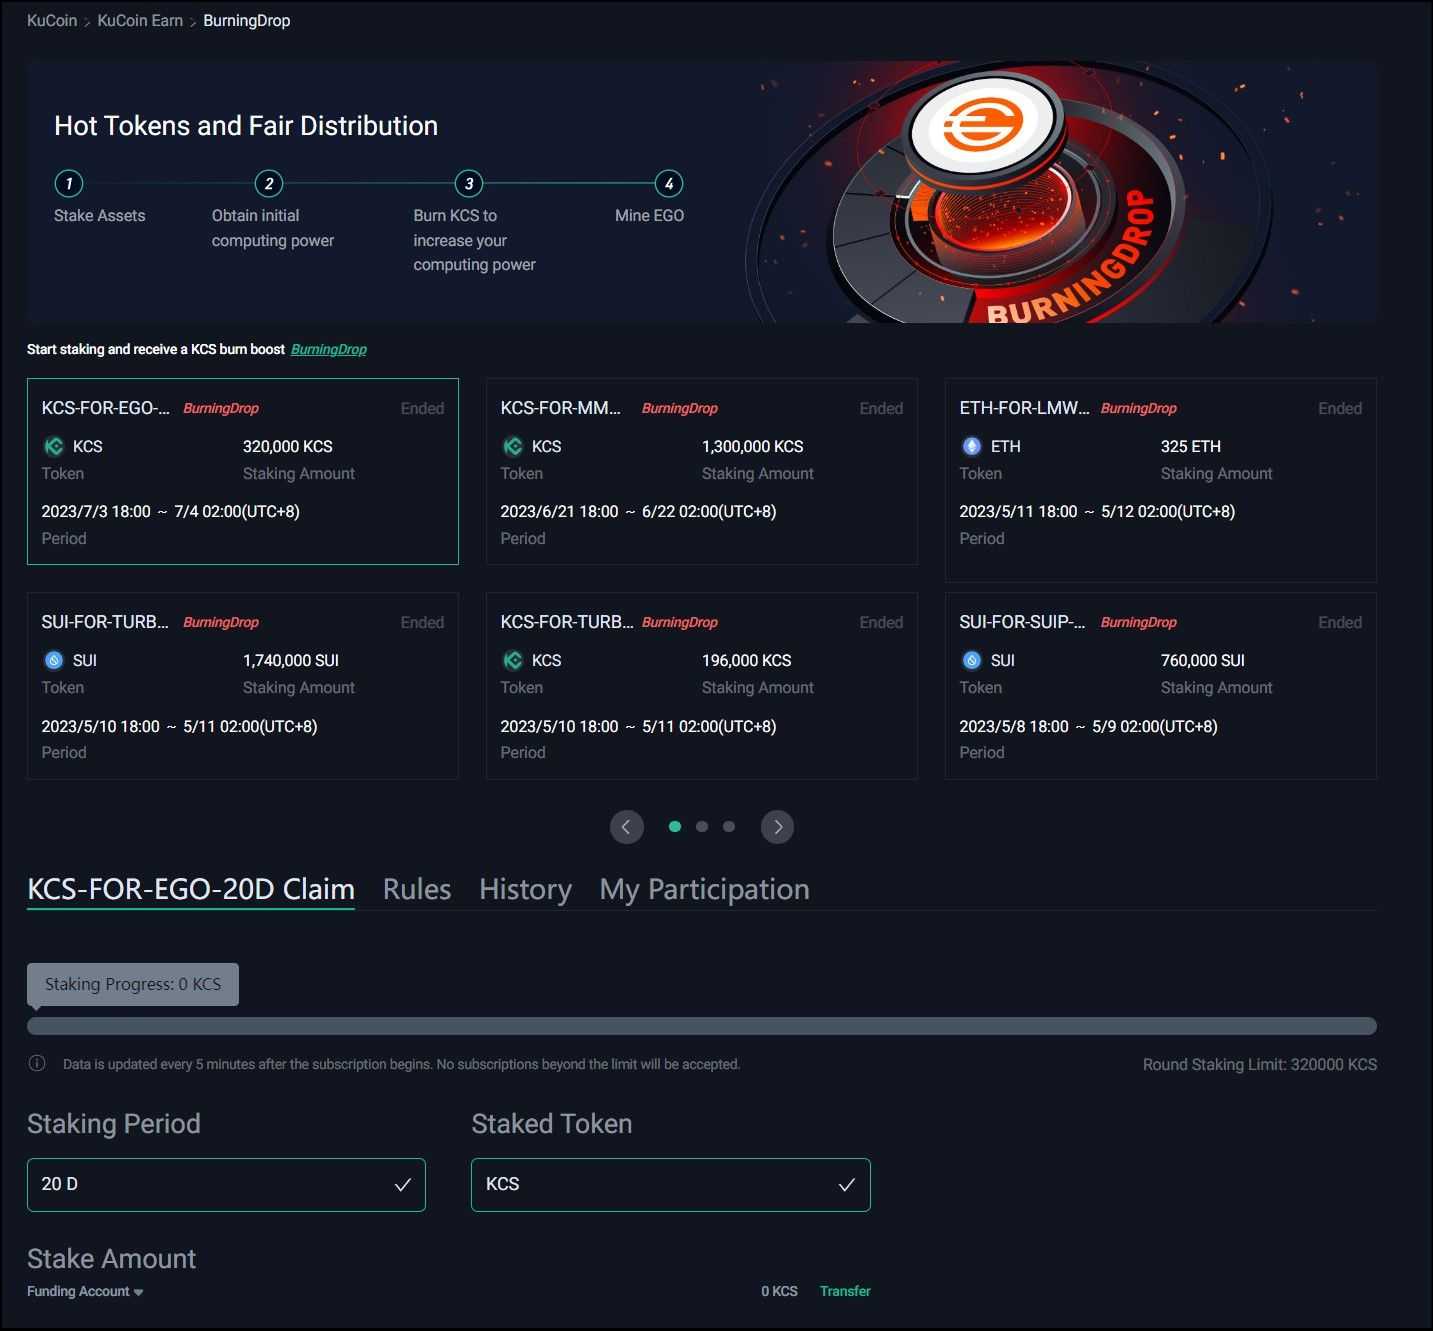This screenshot has height=1331, width=1433.
Task: Click the KCS icon on the KCS-FOR-TURB card
Action: pyautogui.click(x=513, y=660)
